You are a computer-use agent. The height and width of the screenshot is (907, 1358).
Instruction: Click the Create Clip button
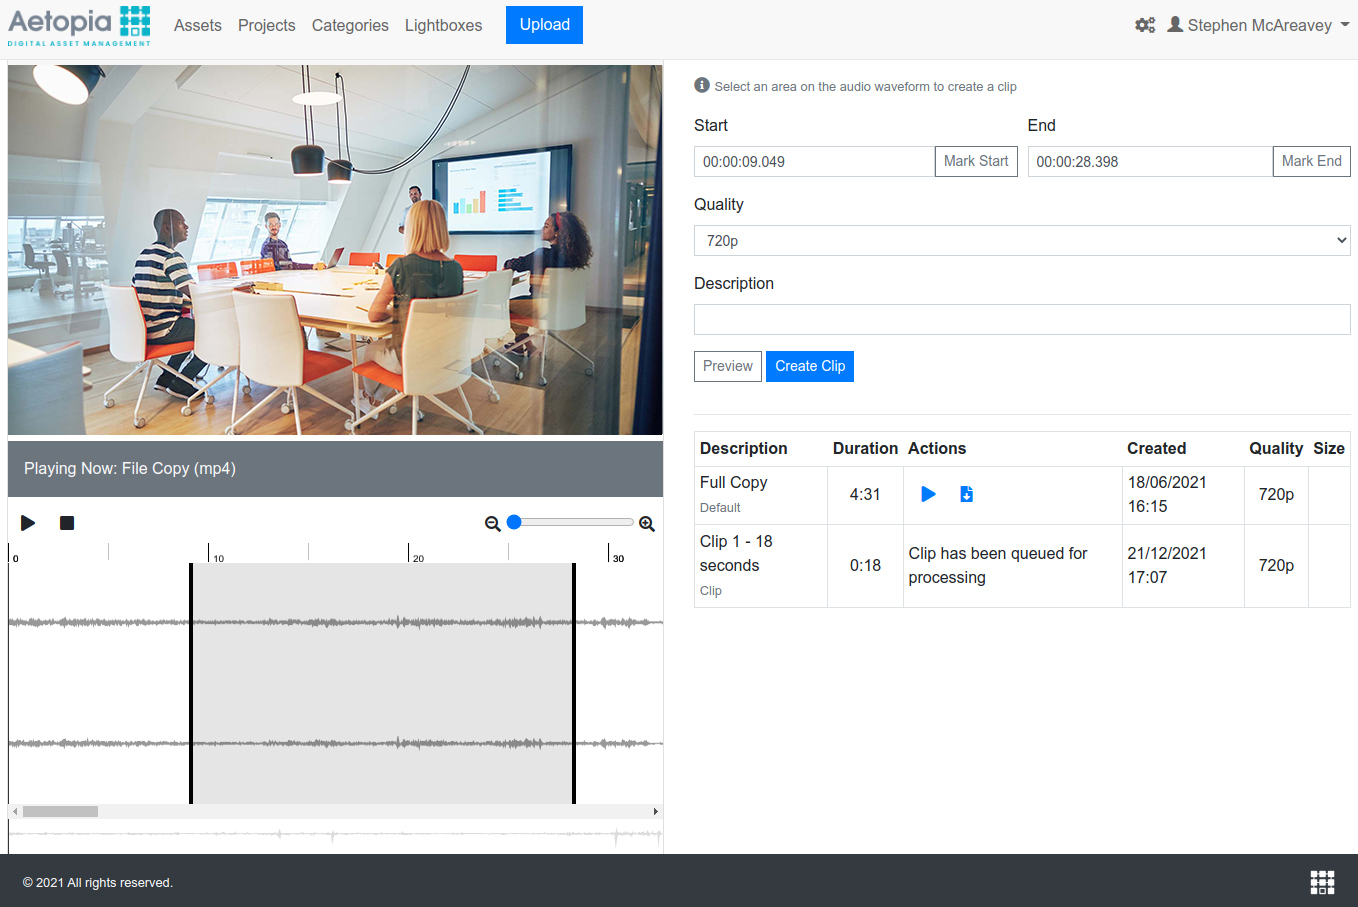pos(809,366)
